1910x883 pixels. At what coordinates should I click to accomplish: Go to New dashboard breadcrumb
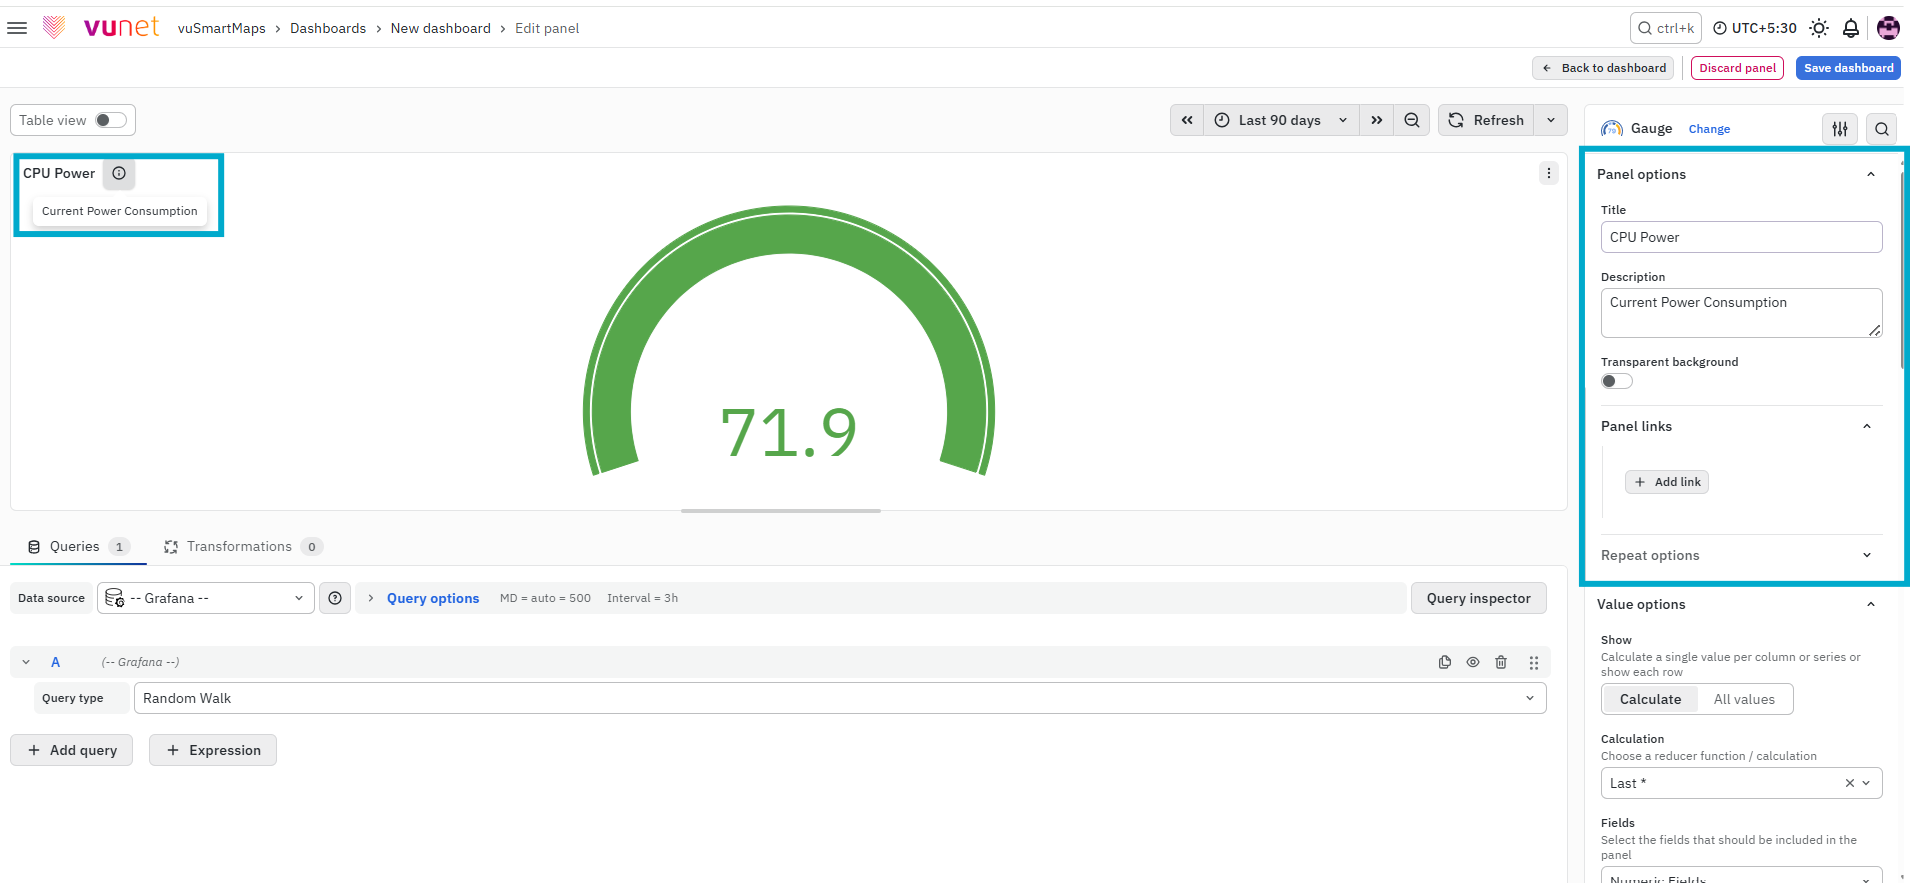tap(441, 28)
